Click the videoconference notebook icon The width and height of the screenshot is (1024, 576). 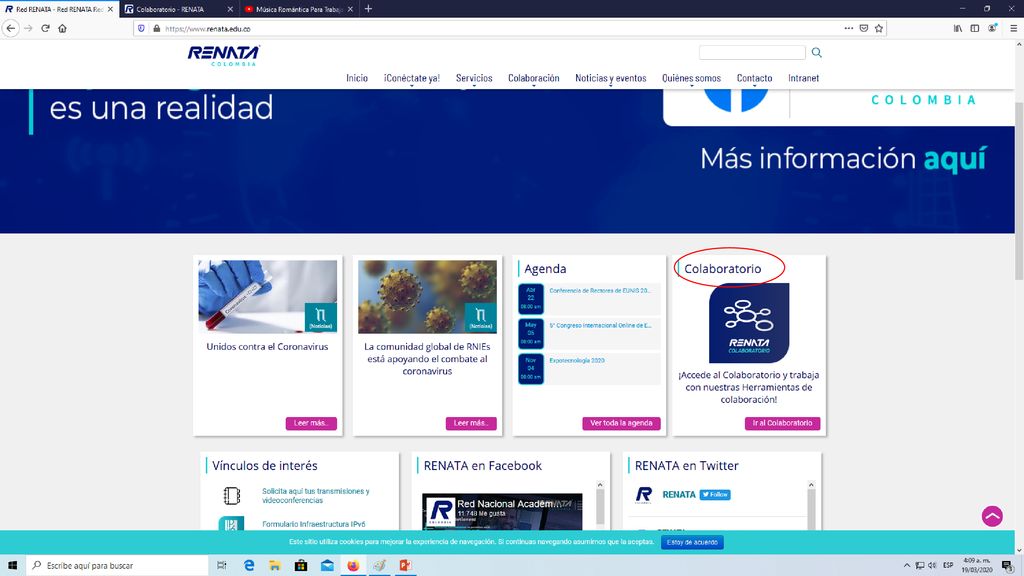pos(232,496)
